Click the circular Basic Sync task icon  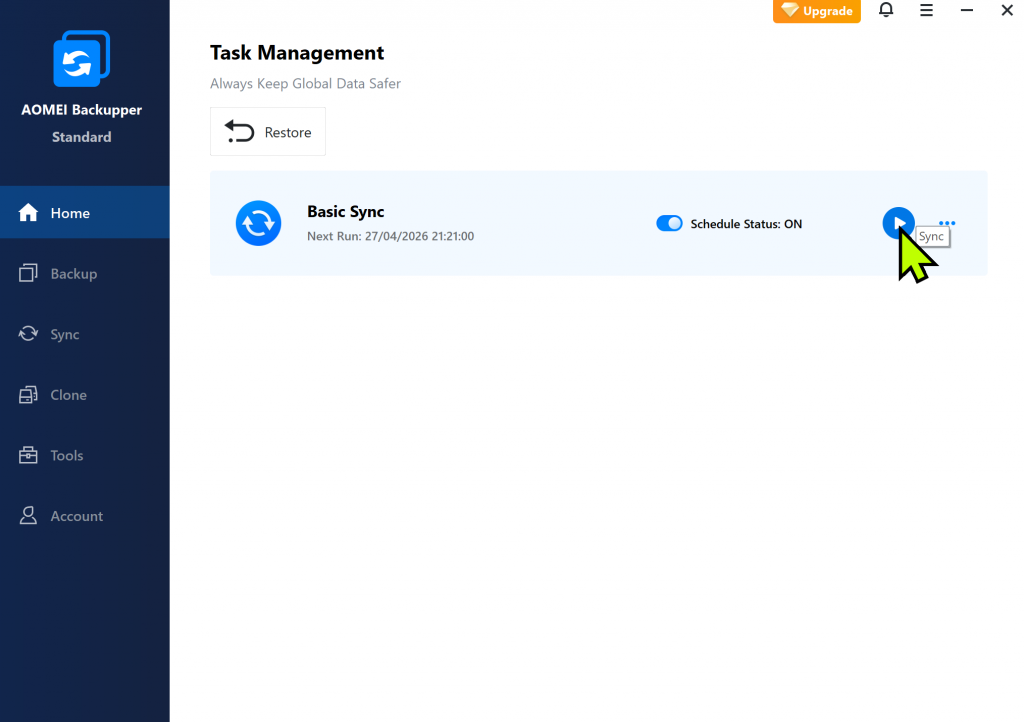point(258,223)
